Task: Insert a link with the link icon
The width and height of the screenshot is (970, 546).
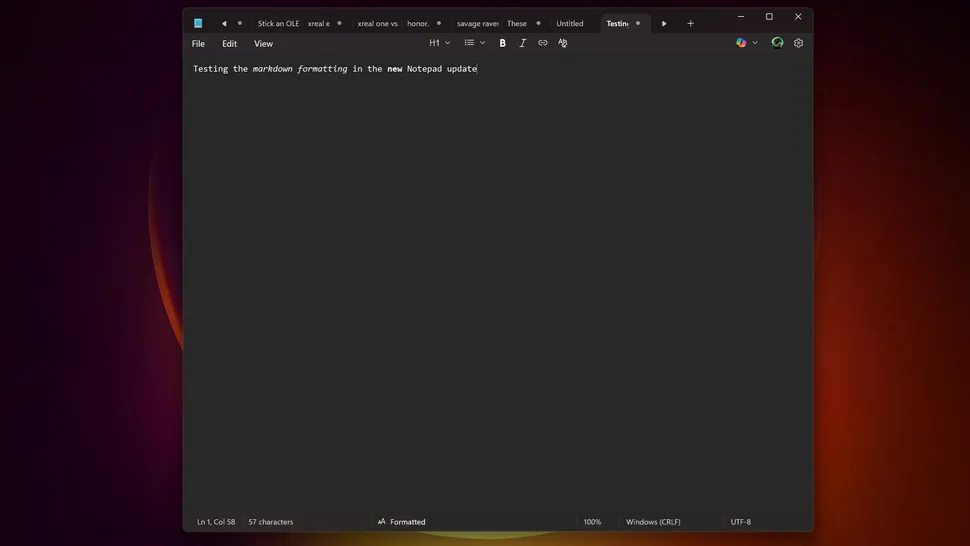Action: [543, 43]
